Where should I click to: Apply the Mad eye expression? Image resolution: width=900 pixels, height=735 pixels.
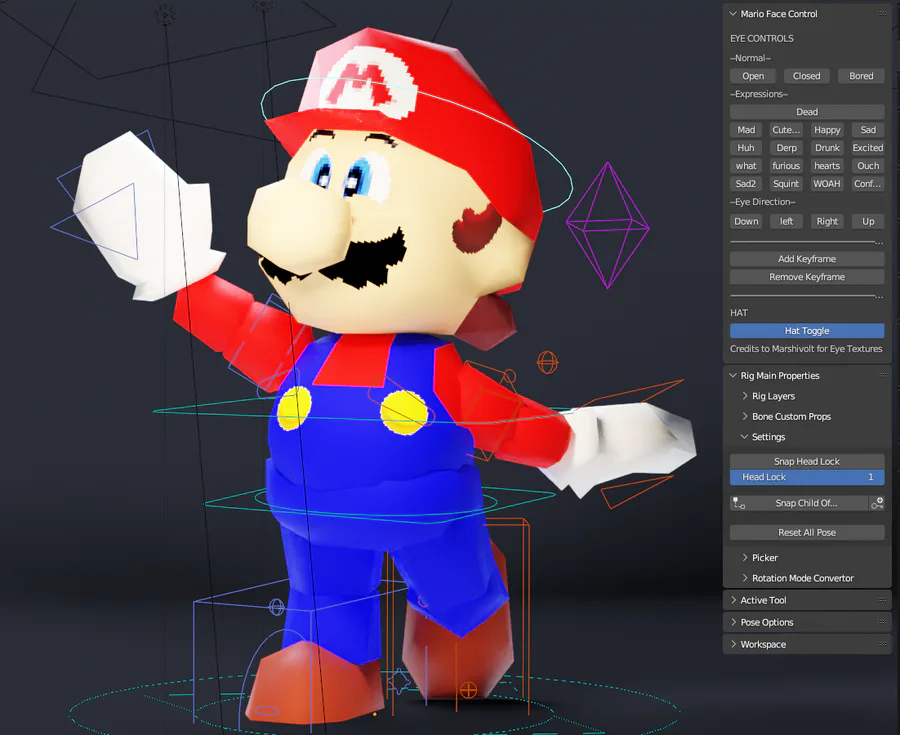746,130
